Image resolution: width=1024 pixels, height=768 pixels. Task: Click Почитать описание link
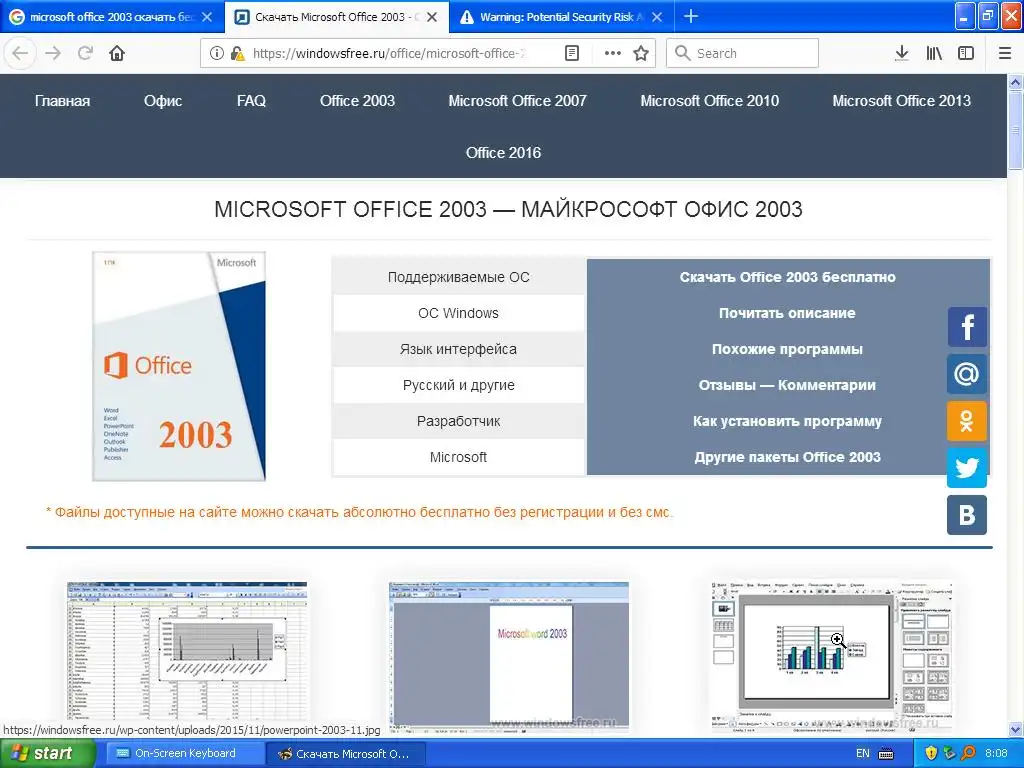pyautogui.click(x=788, y=313)
